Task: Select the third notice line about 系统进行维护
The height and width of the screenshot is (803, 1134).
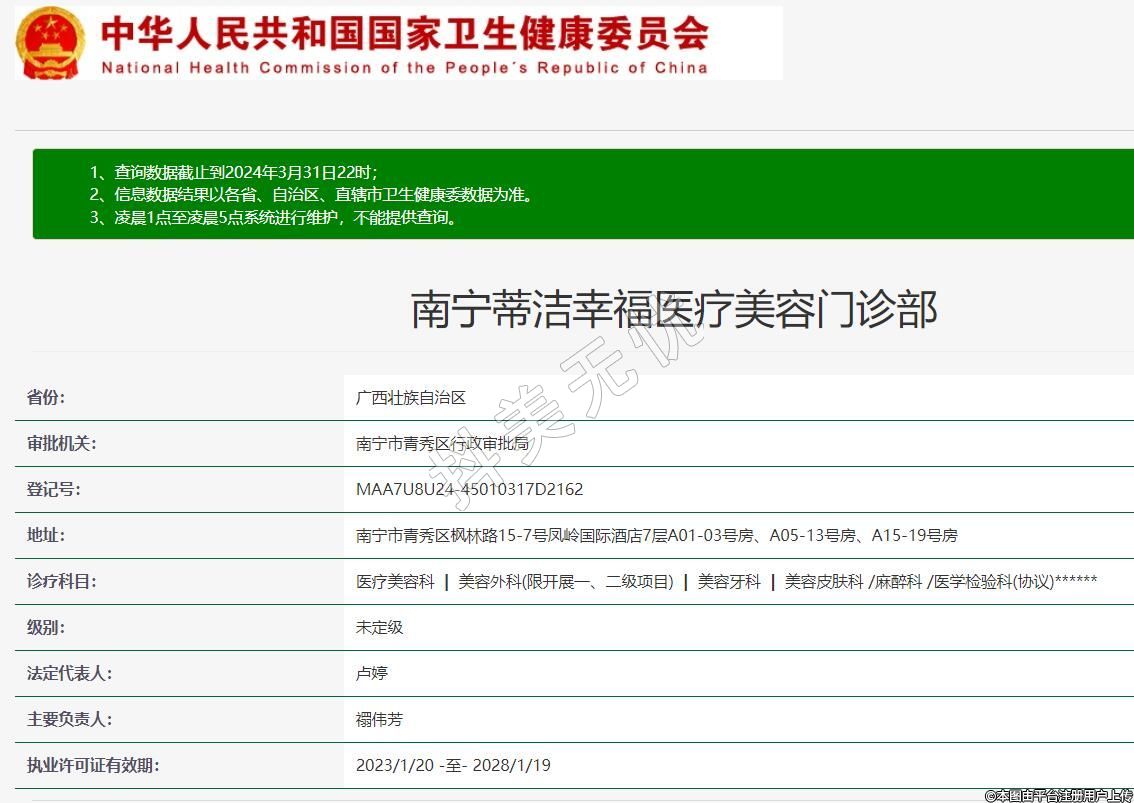Action: (x=273, y=217)
